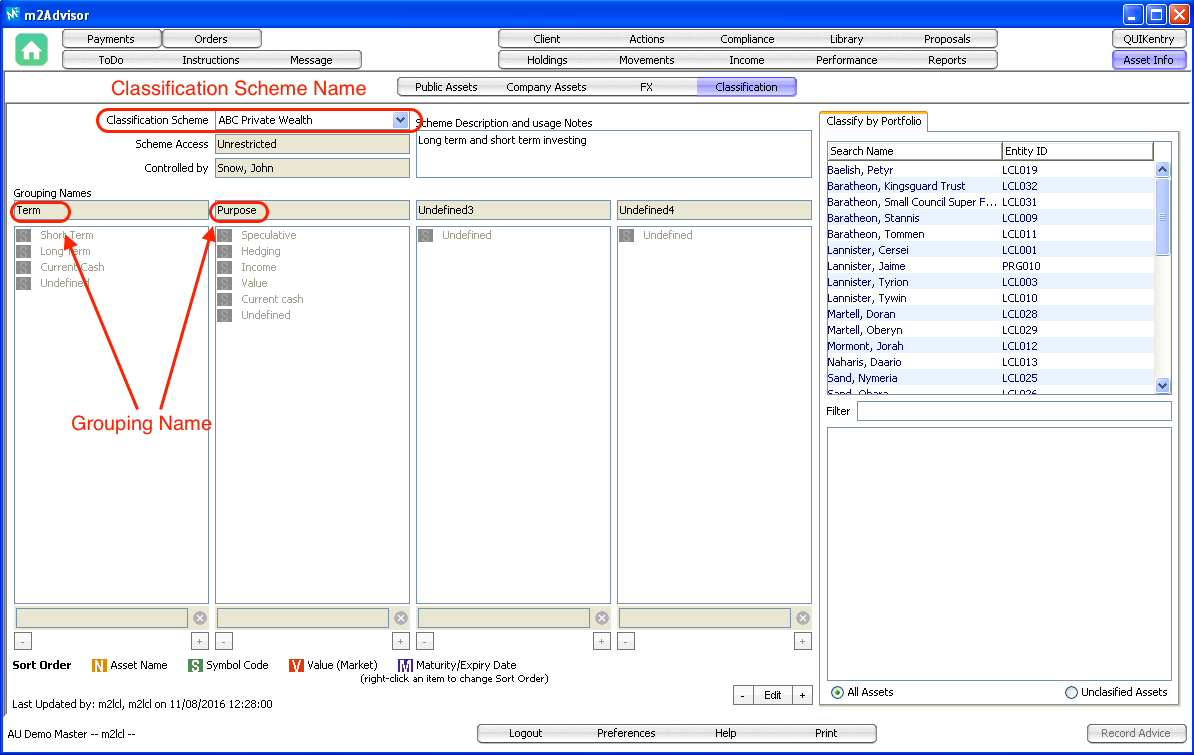Click the Logout button
This screenshot has height=755, width=1194.
(x=525, y=733)
